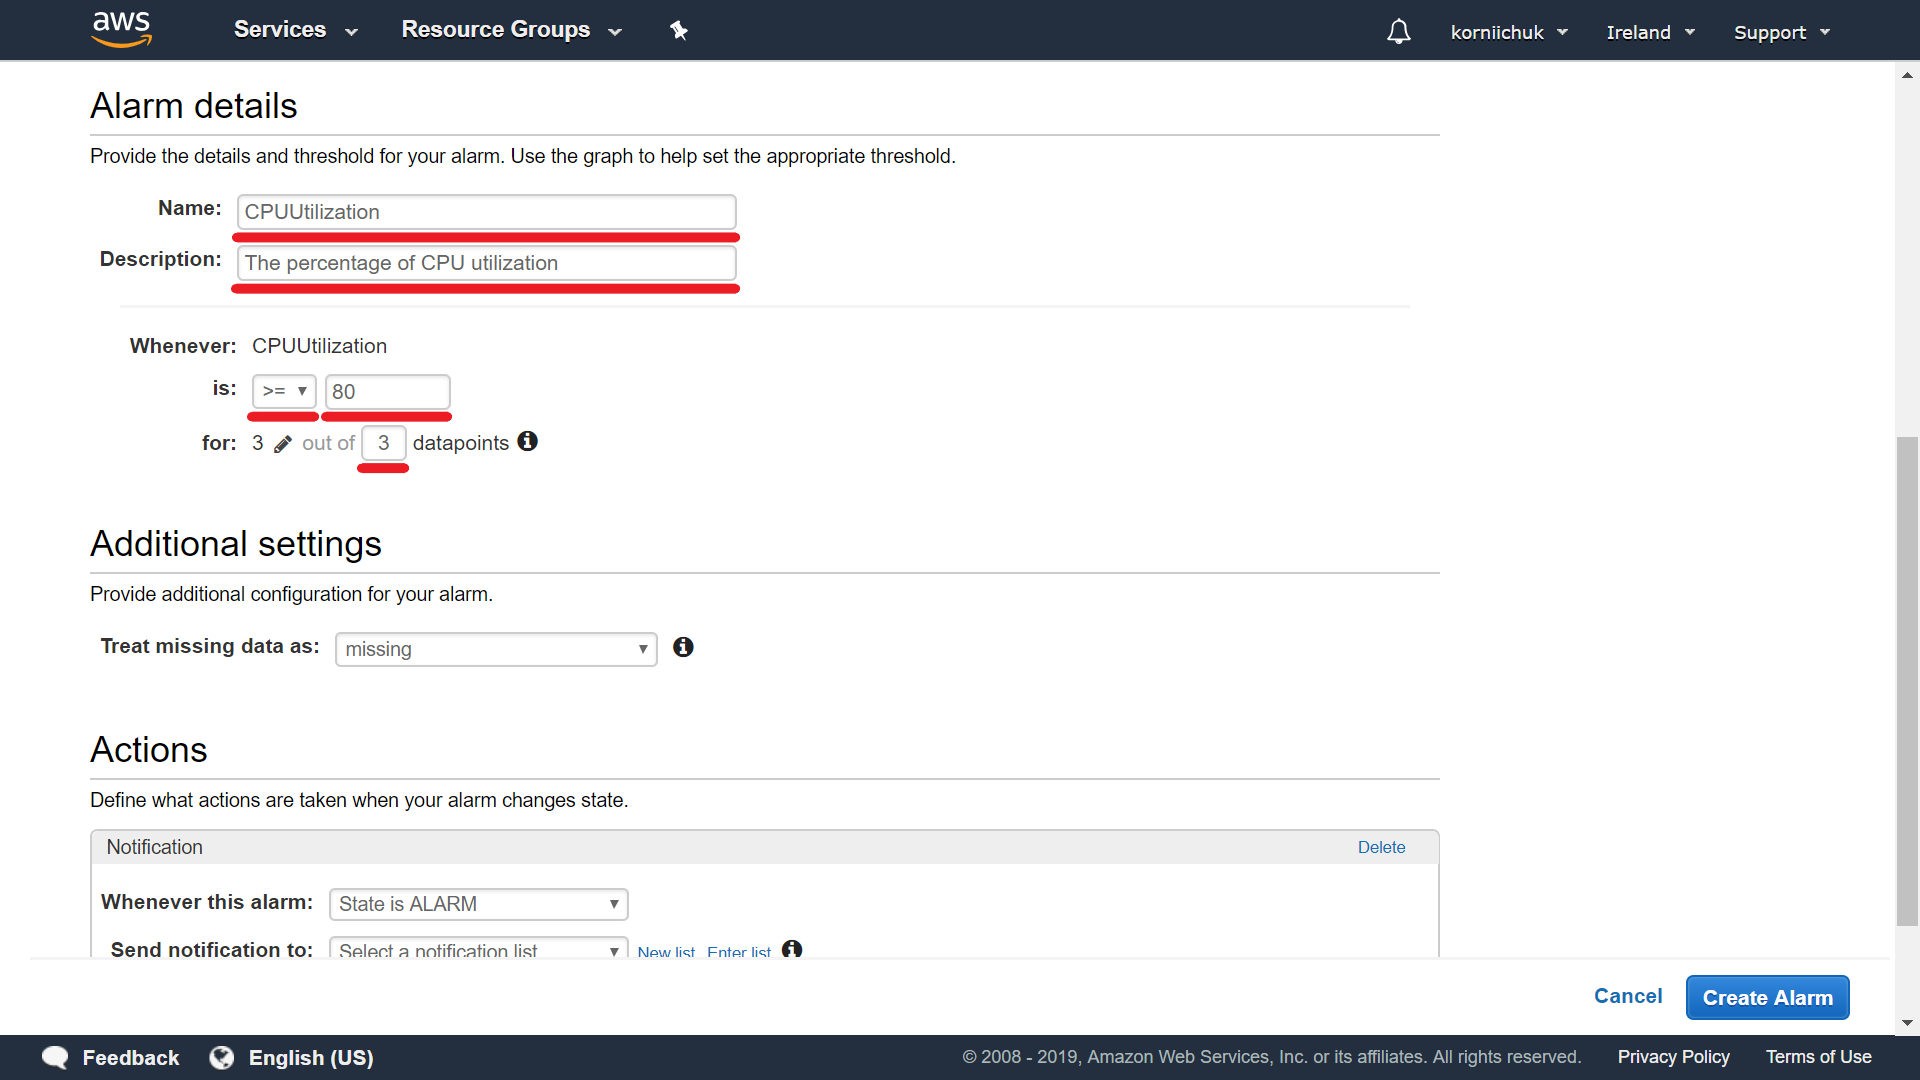Click Delete link in Notification panel
1920x1080 pixels.
coord(1381,847)
